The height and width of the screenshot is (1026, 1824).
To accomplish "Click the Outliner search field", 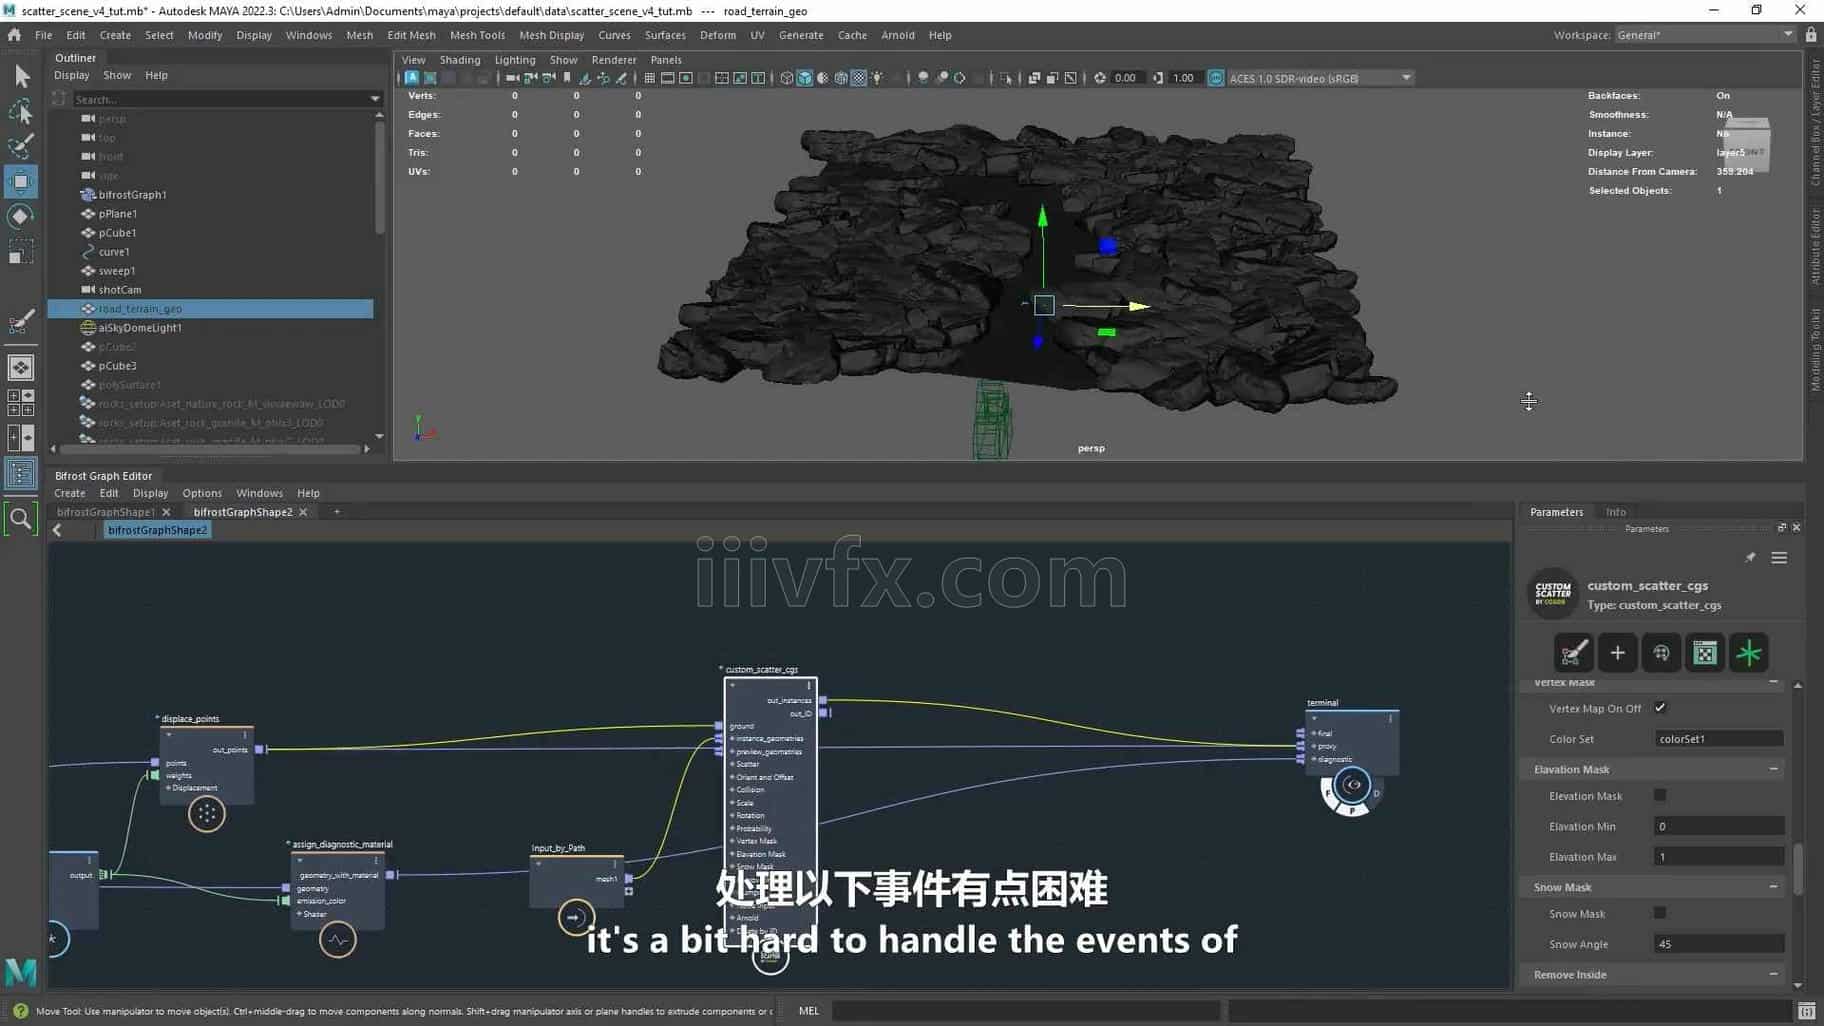I will pos(220,99).
